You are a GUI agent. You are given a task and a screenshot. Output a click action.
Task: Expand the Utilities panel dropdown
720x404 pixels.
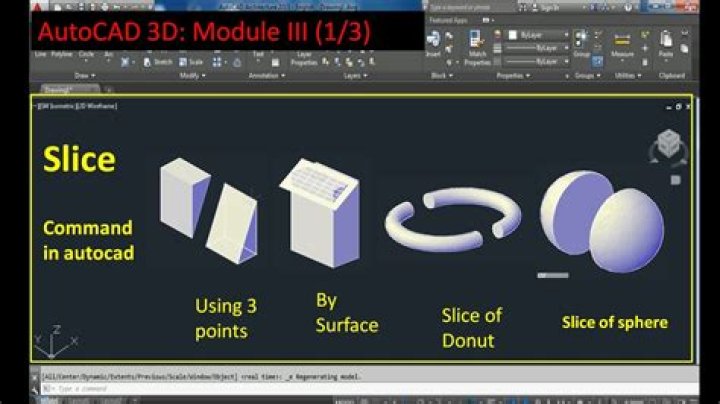point(628,76)
